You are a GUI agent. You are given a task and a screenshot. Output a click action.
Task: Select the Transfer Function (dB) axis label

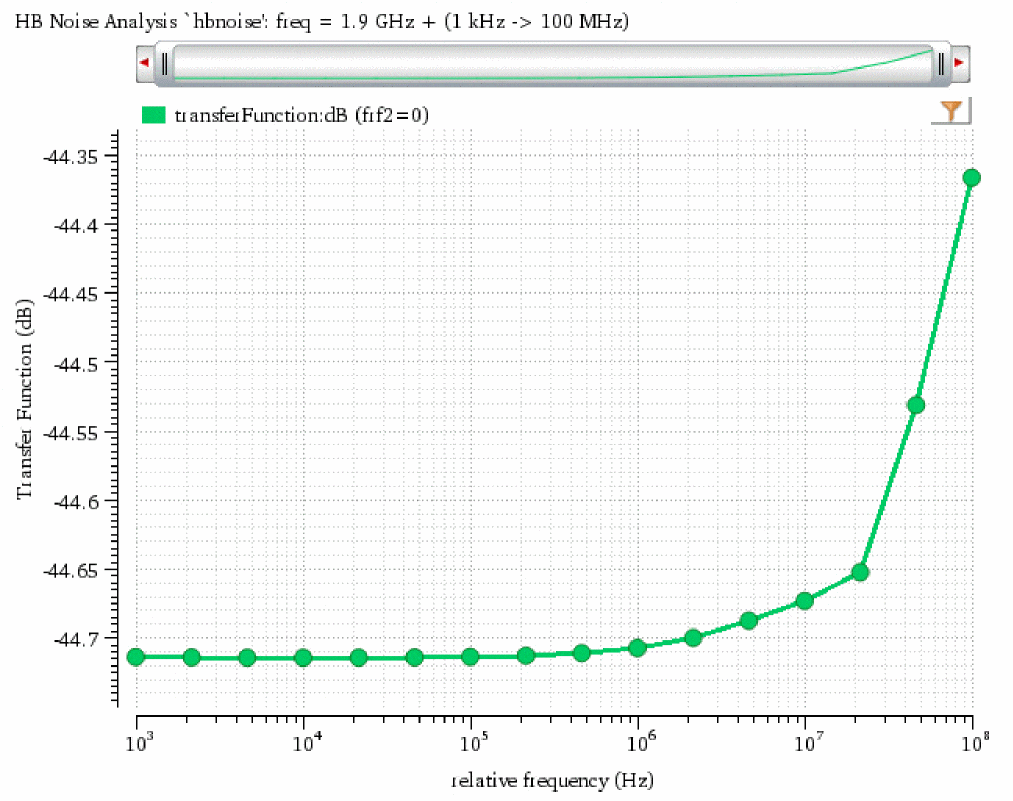(x=25, y=399)
